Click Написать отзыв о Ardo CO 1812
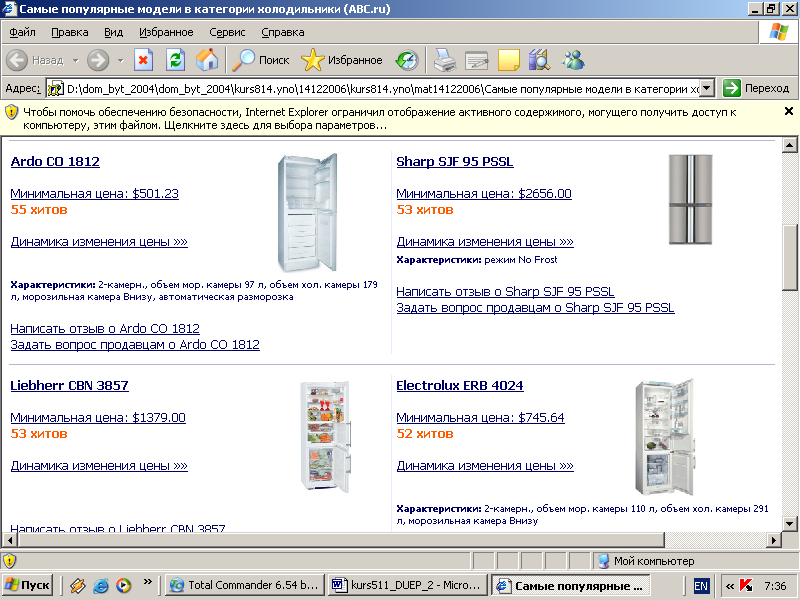The width and height of the screenshot is (800, 600). click(105, 329)
